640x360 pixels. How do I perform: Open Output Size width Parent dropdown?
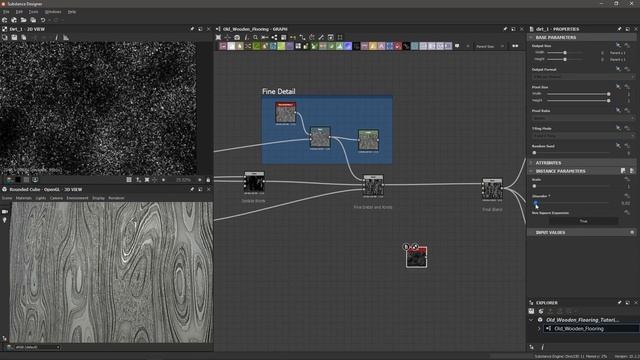tap(618, 53)
